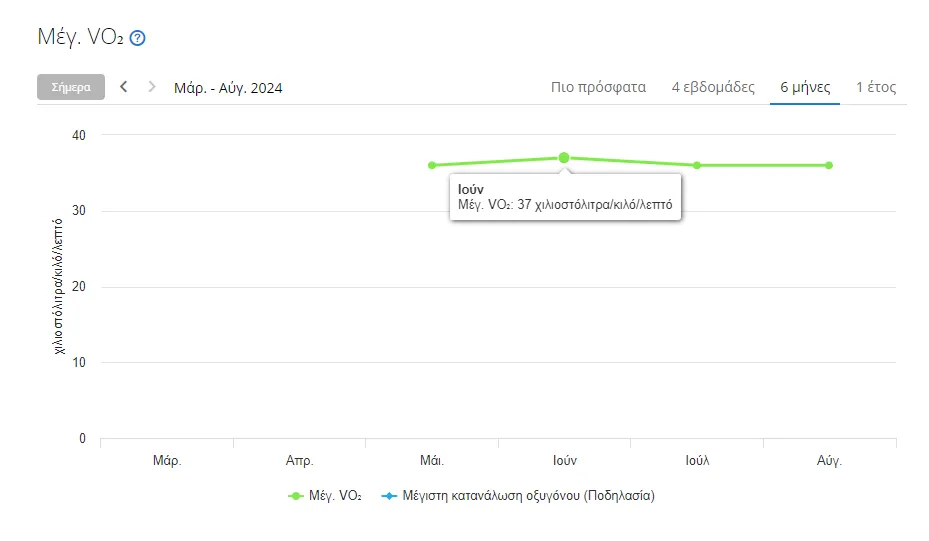Switch to the Πιο πρόσφατα tab
Screen dimensions: 929x541
pos(598,87)
